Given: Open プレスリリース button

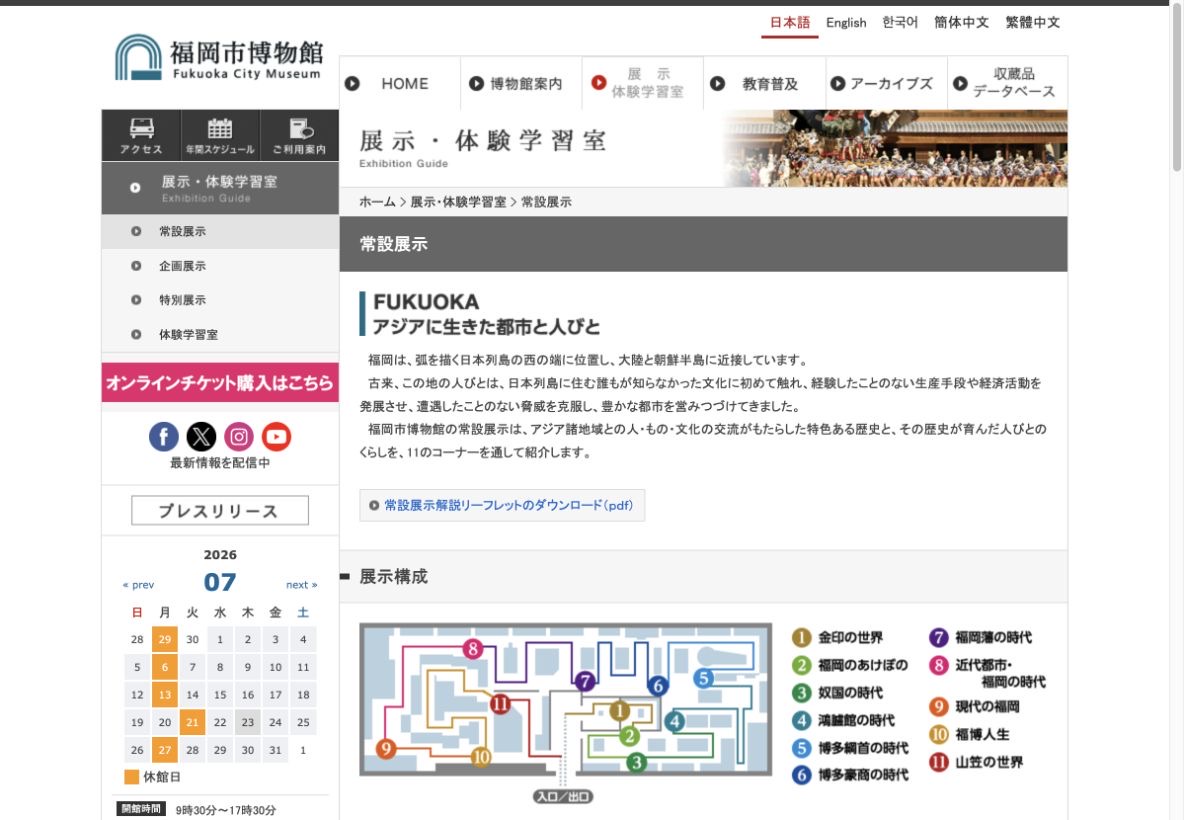Looking at the screenshot, I should point(220,510).
